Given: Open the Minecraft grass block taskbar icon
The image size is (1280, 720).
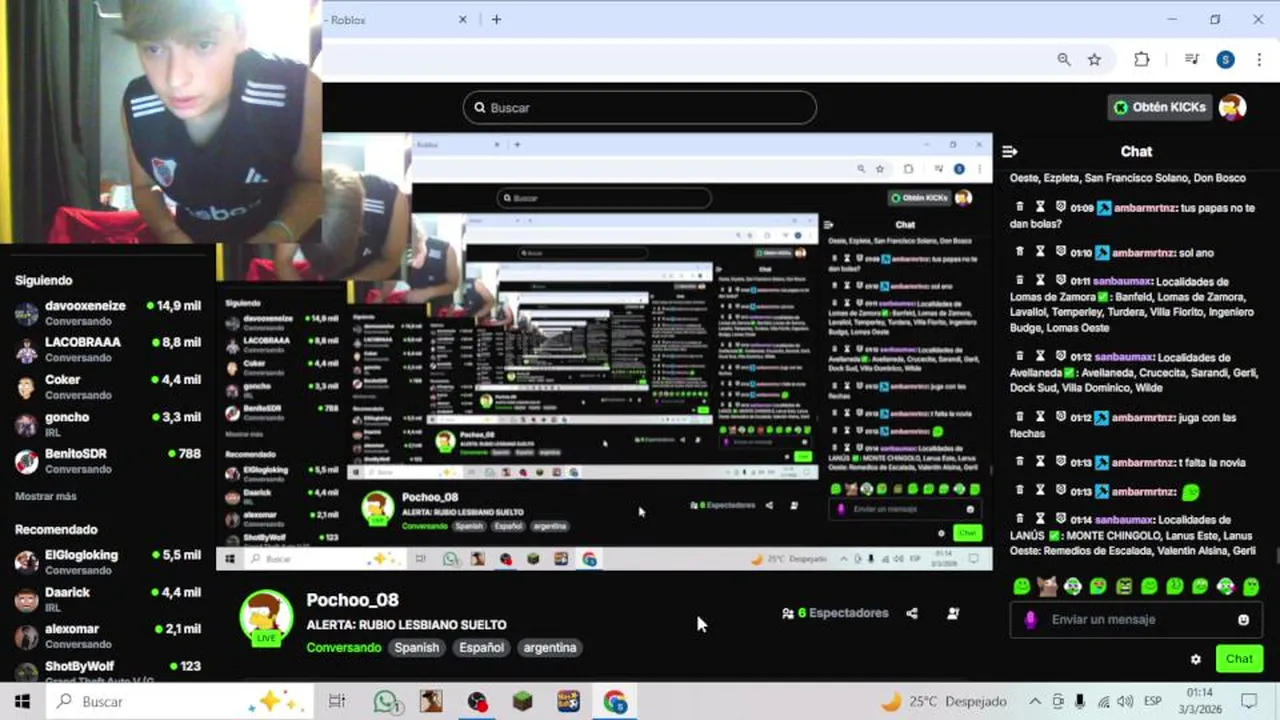Looking at the screenshot, I should click(x=523, y=702).
